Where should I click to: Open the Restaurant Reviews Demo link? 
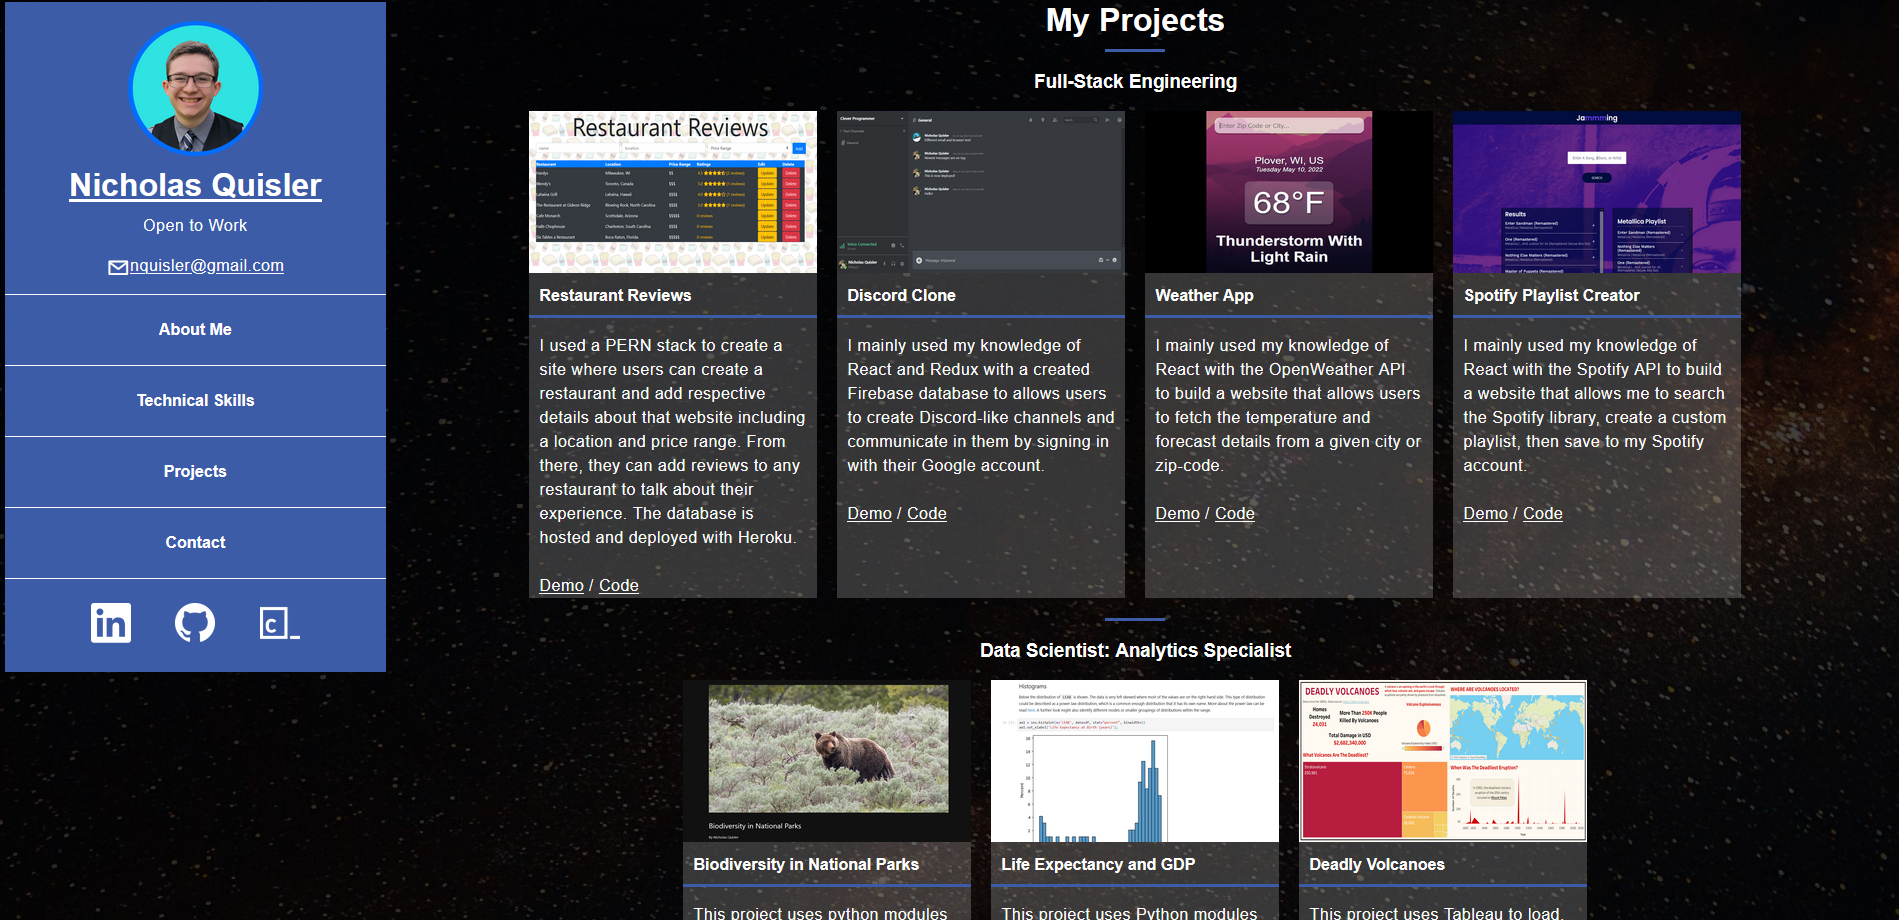click(561, 586)
